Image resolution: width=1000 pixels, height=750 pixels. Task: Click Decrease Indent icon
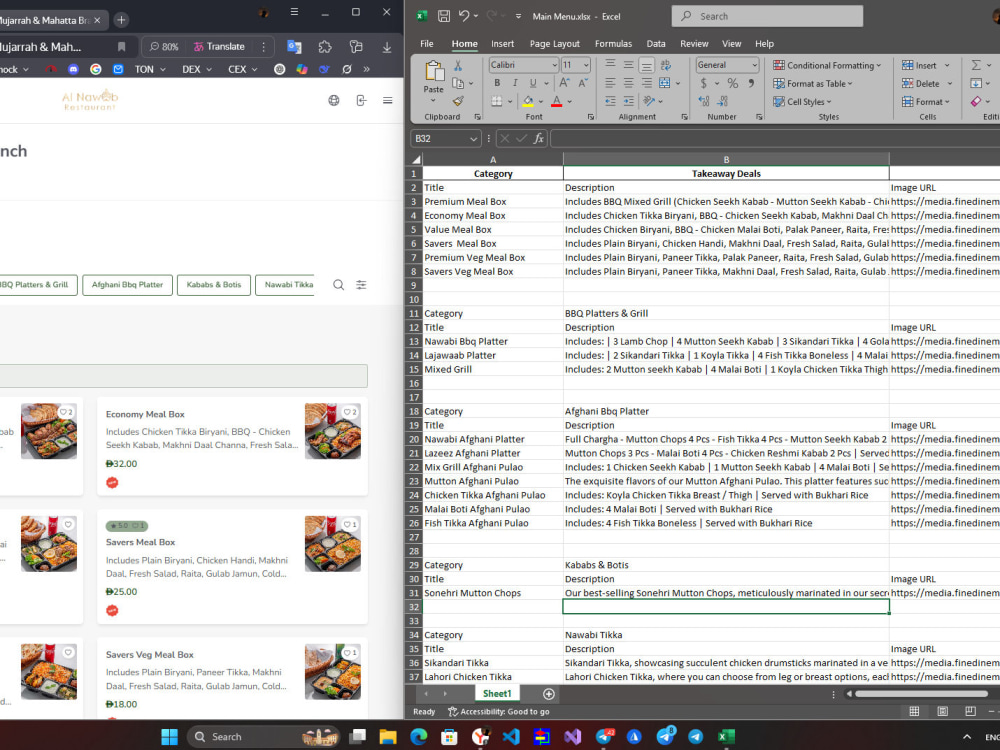(610, 101)
